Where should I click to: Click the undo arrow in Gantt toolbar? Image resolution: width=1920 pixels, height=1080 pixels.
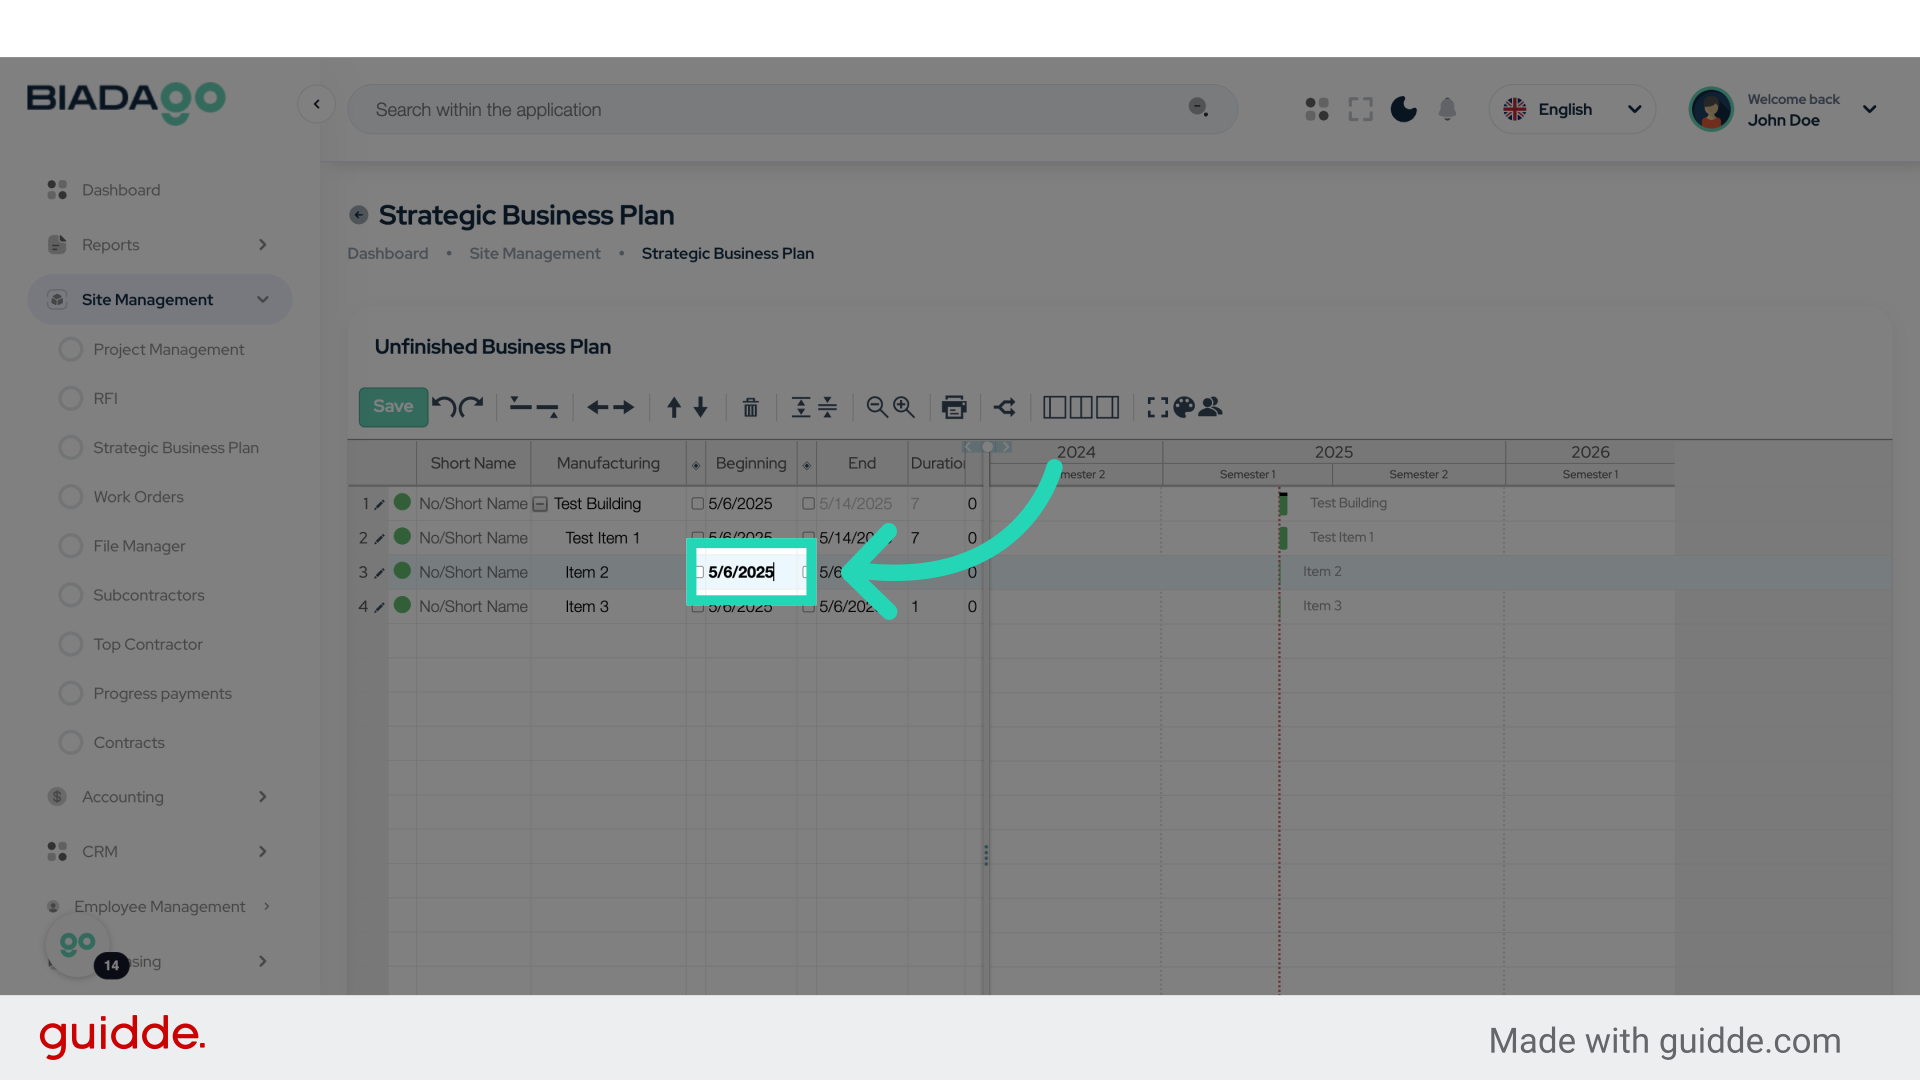coord(444,407)
